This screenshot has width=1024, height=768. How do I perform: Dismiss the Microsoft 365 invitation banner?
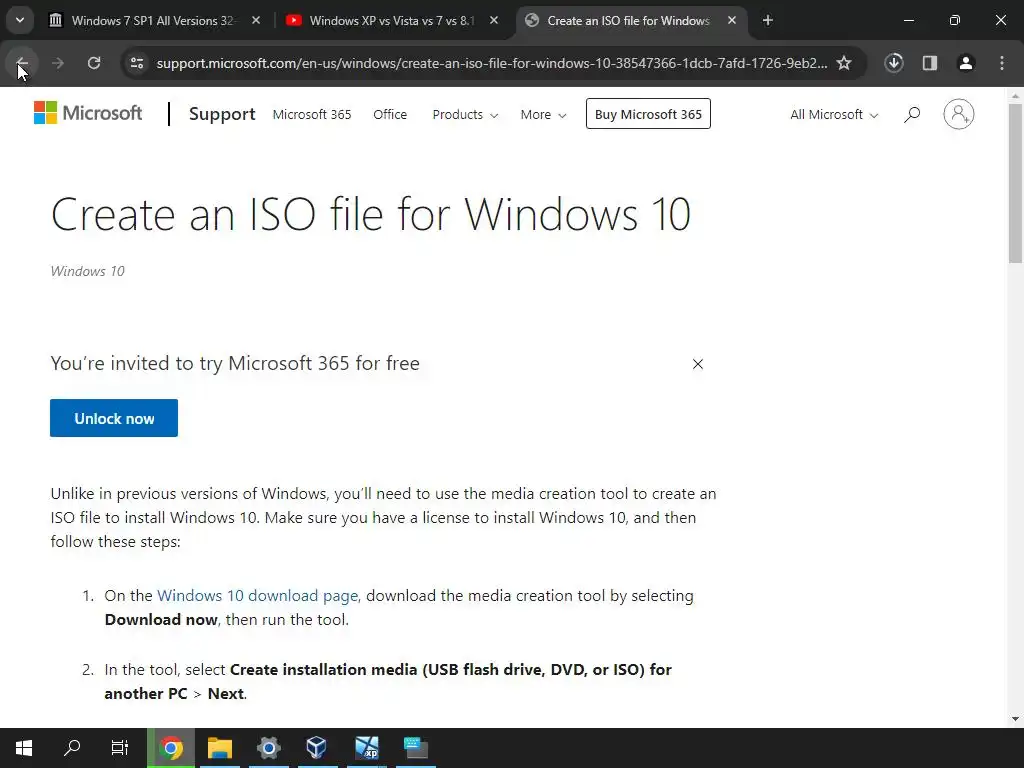coord(697,364)
